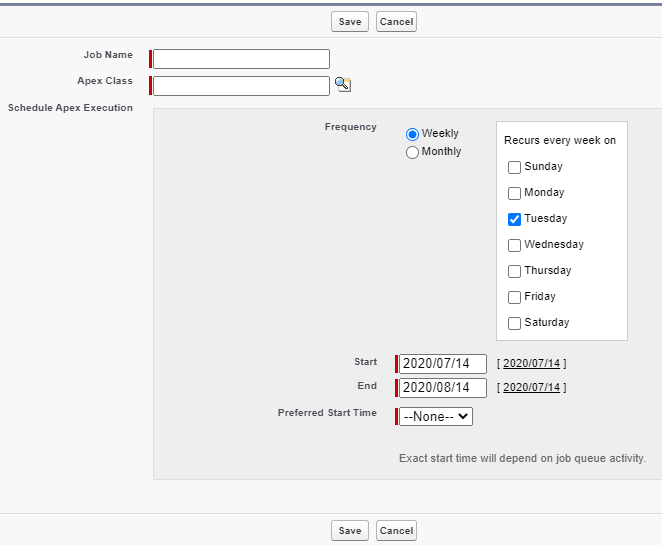Open the Apex Class lookup icon

click(343, 84)
